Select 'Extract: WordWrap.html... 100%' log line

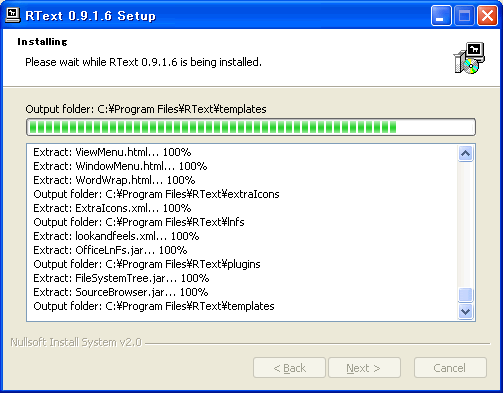[x=114, y=180]
